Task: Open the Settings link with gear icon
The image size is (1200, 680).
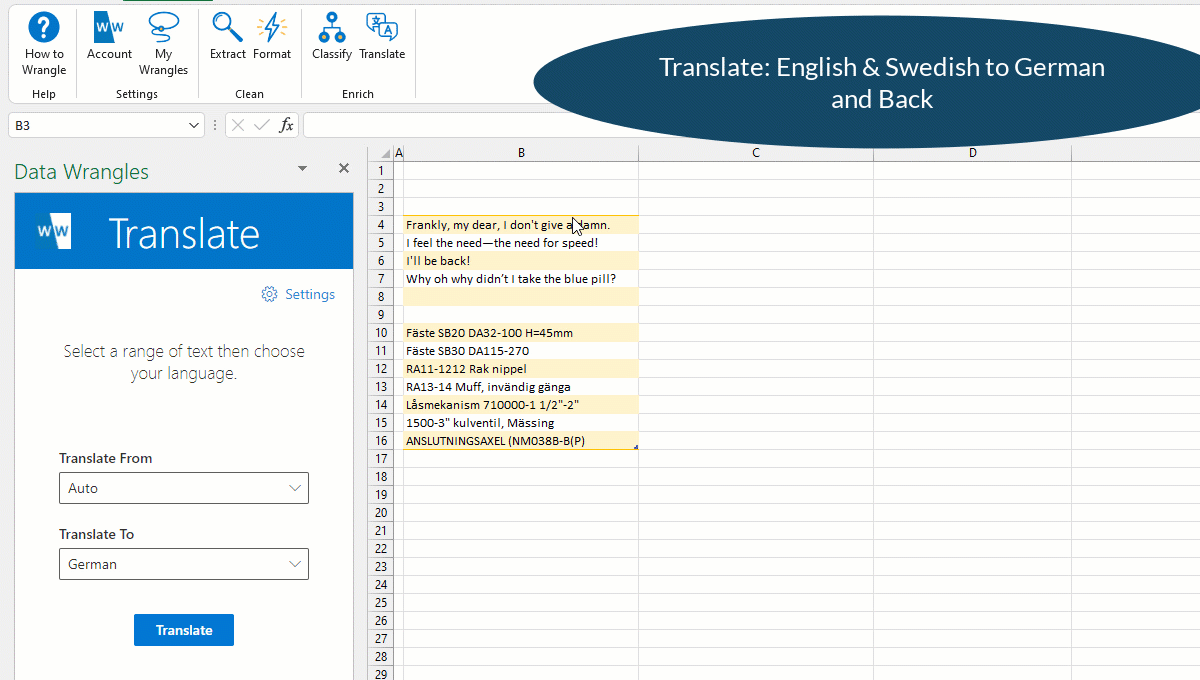Action: [x=298, y=294]
